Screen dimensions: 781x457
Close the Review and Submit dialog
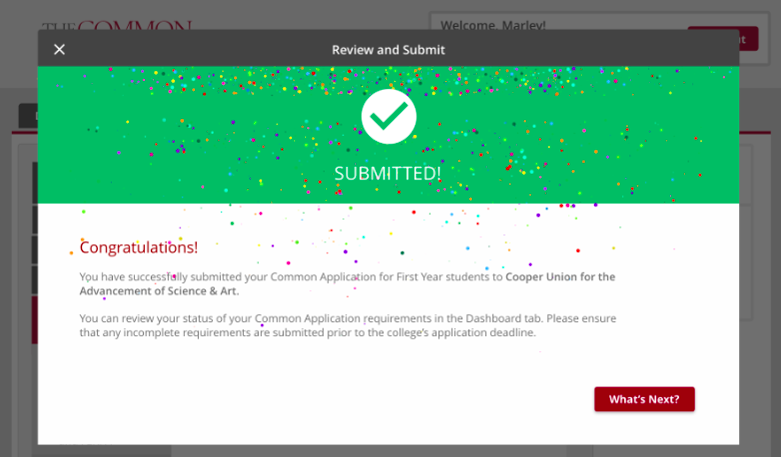[59, 49]
